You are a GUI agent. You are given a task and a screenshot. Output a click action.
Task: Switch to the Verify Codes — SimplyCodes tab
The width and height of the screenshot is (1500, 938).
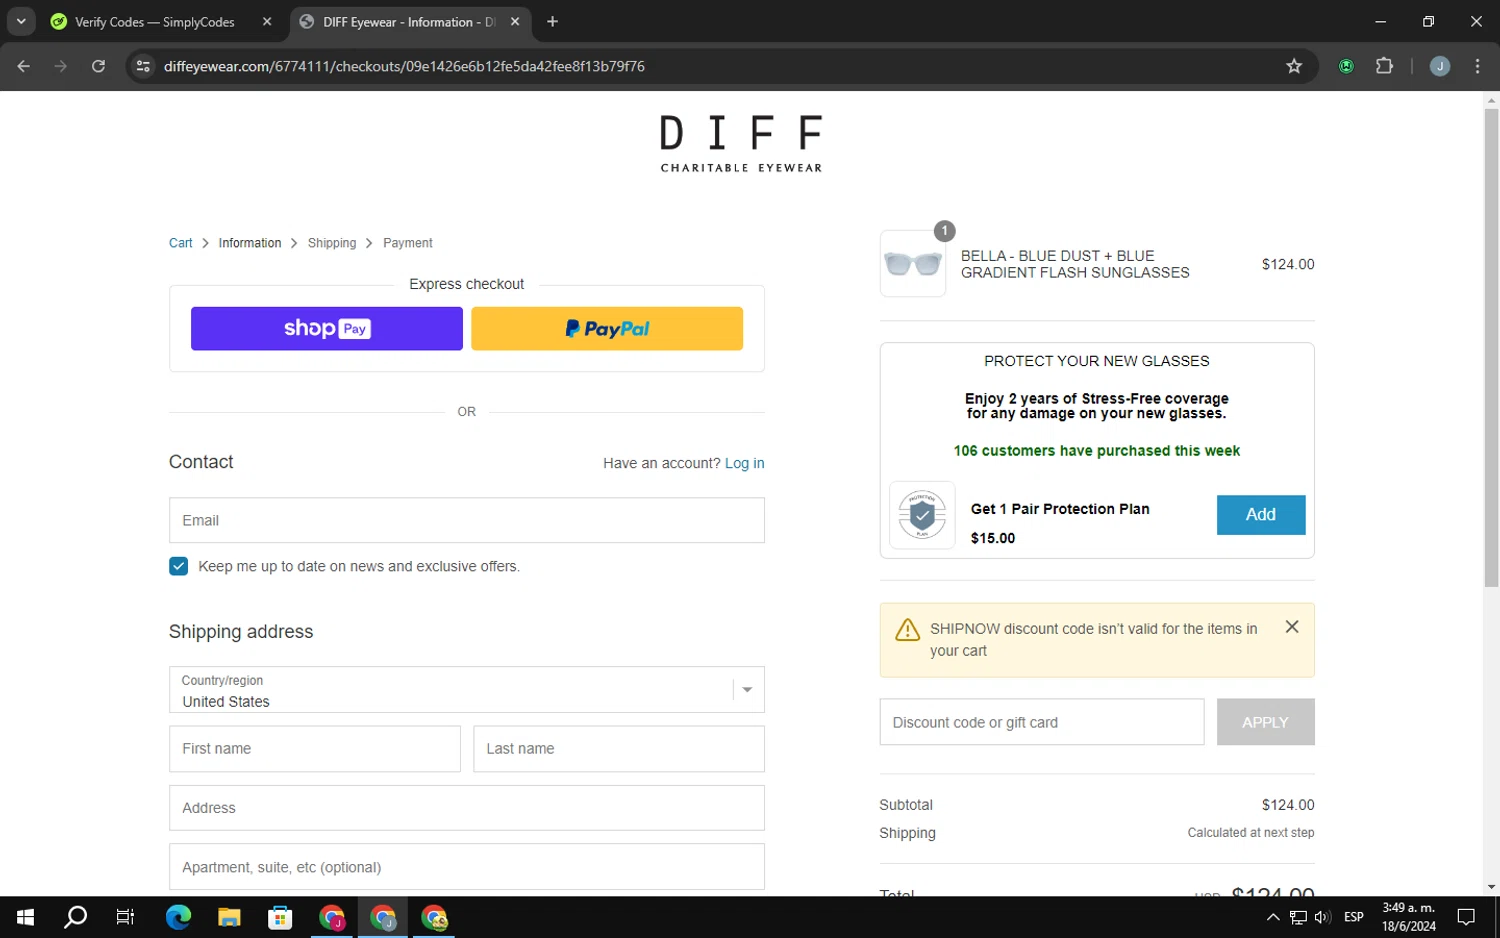click(x=155, y=22)
